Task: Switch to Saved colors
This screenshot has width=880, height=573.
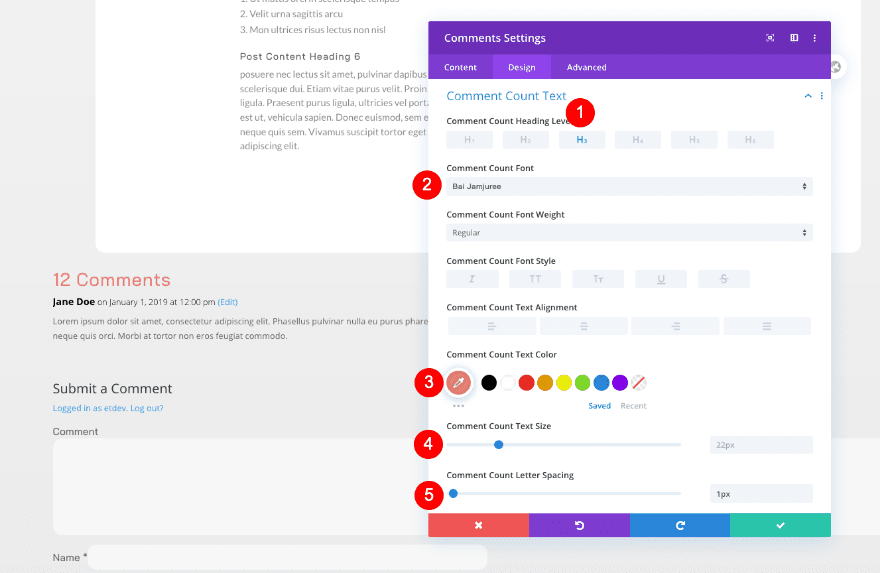Action: tap(599, 406)
